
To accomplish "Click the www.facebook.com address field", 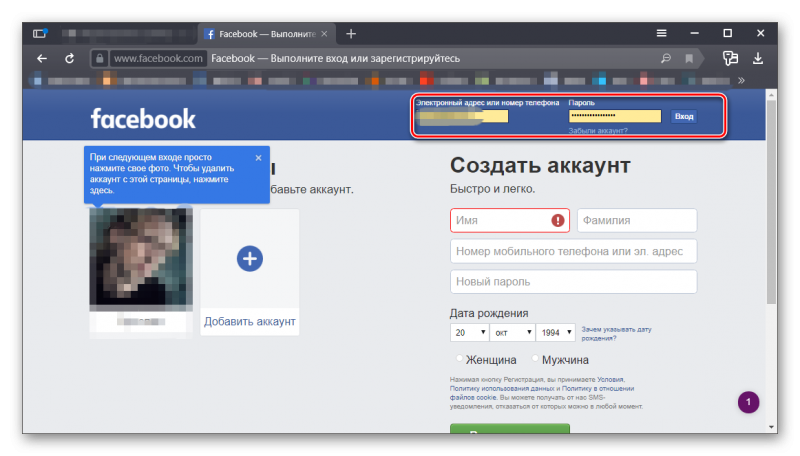I will [x=158, y=59].
